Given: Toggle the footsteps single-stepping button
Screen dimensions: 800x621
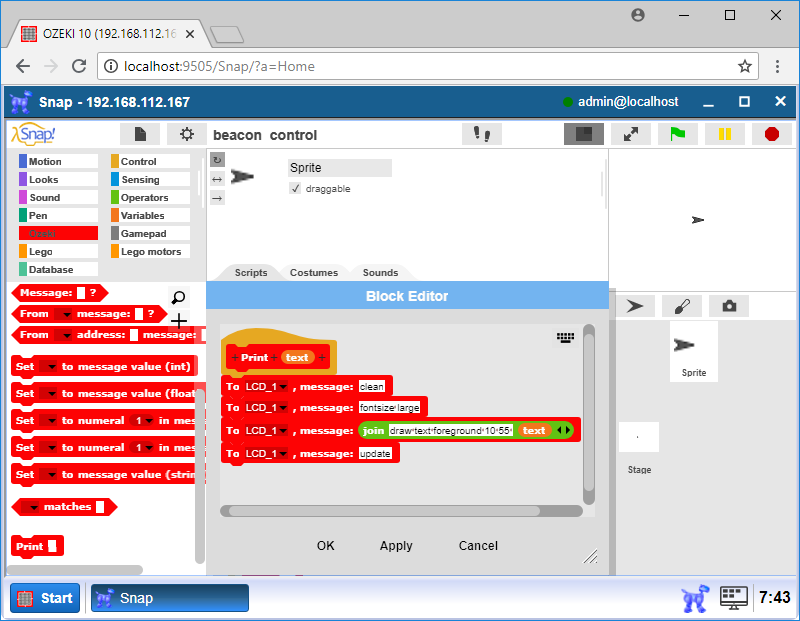Looking at the screenshot, I should click(x=481, y=134).
